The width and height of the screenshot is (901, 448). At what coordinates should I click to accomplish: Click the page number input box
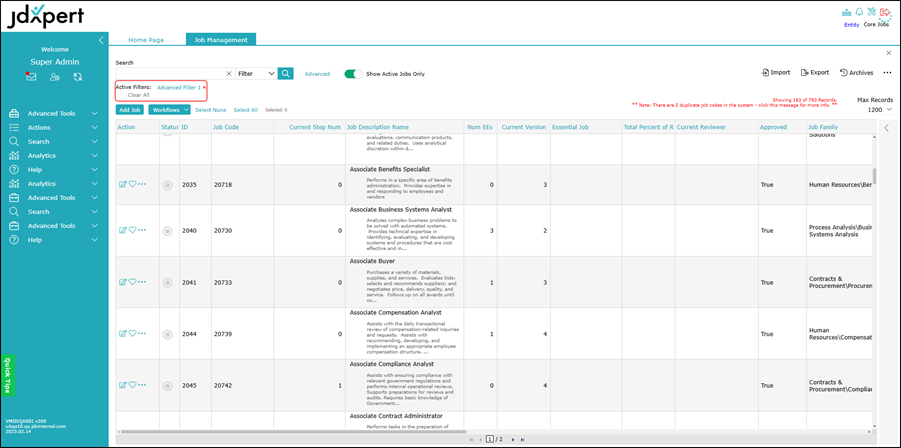490,439
